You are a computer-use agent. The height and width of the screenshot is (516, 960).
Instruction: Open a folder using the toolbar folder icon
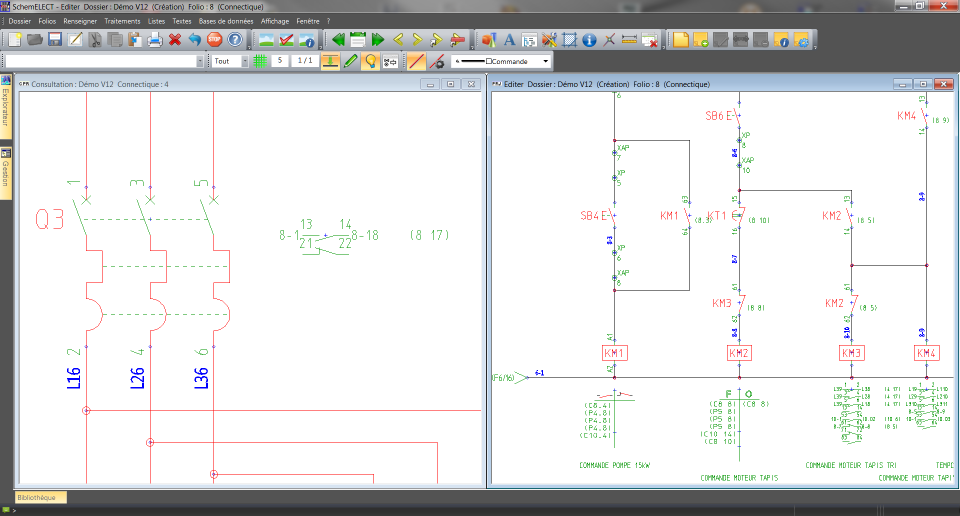35,40
